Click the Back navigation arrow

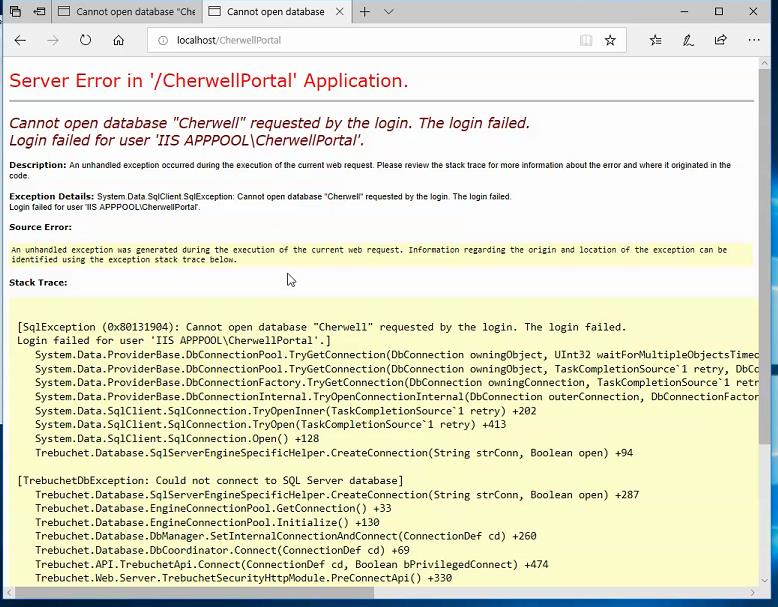(20, 40)
